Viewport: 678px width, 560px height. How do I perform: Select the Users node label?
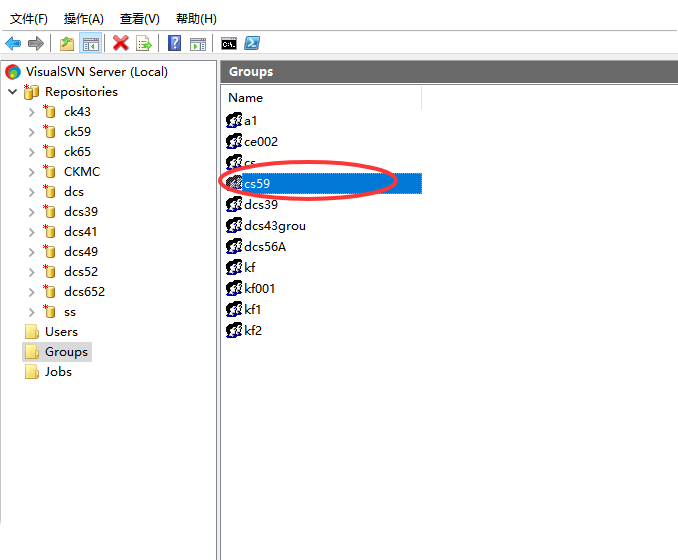pyautogui.click(x=61, y=332)
